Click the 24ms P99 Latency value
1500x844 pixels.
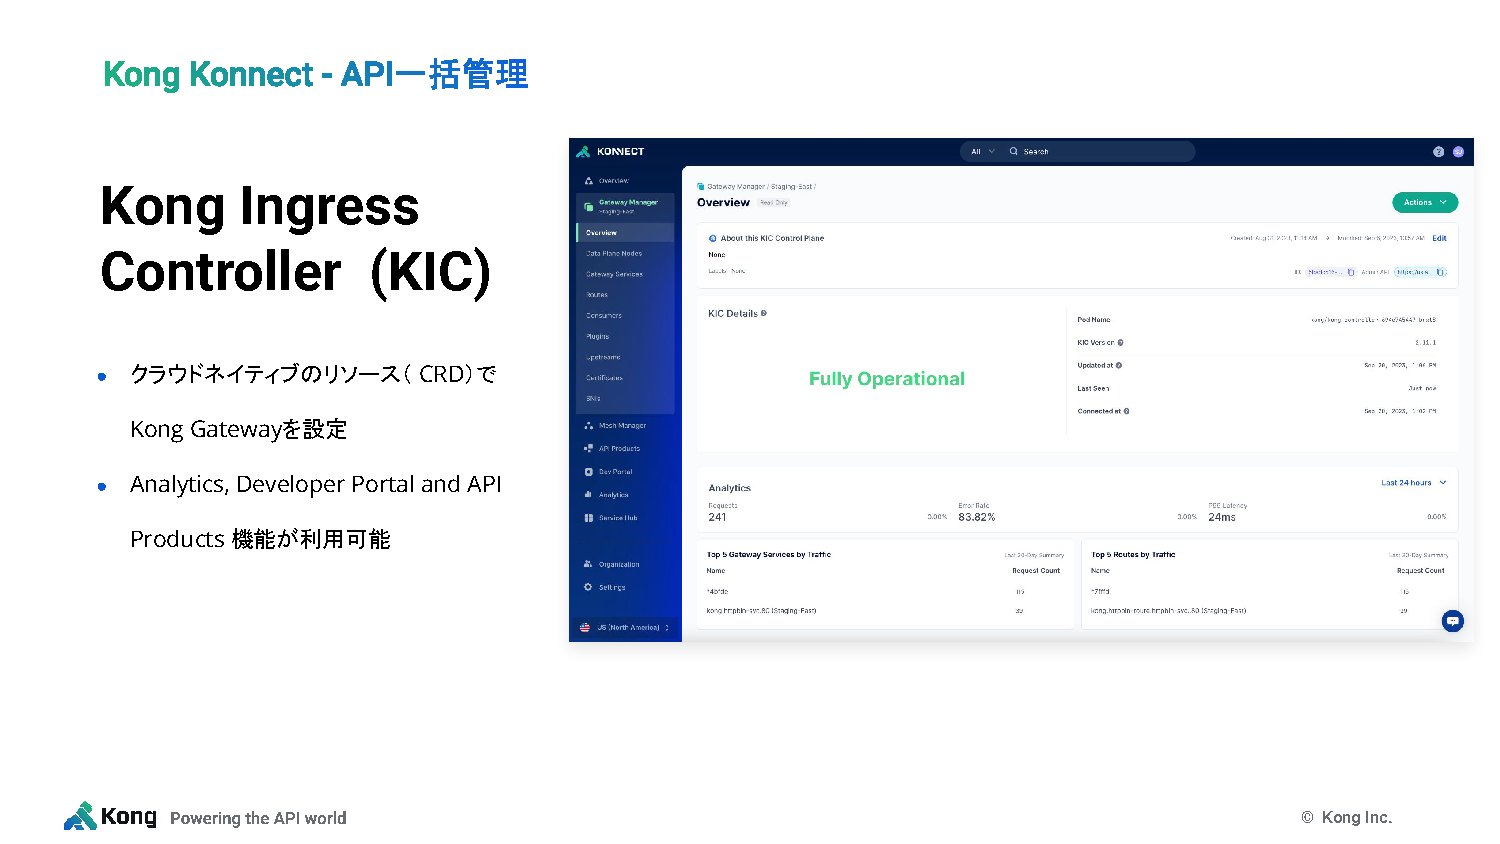point(1221,517)
